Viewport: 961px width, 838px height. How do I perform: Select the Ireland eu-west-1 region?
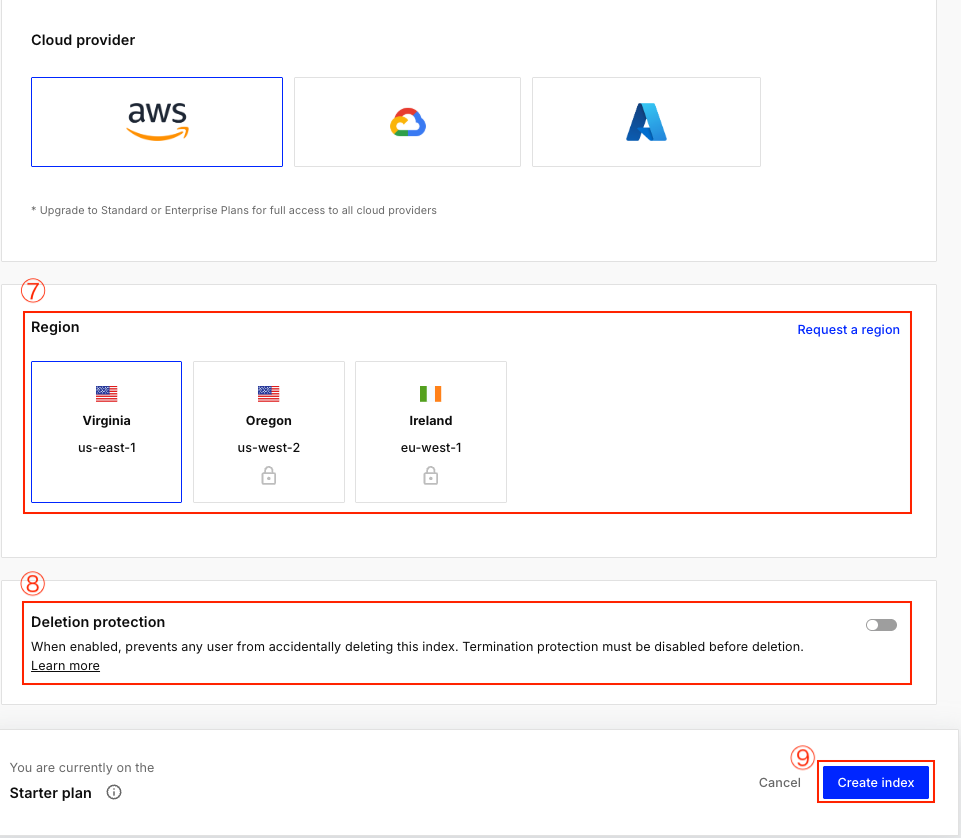431,432
